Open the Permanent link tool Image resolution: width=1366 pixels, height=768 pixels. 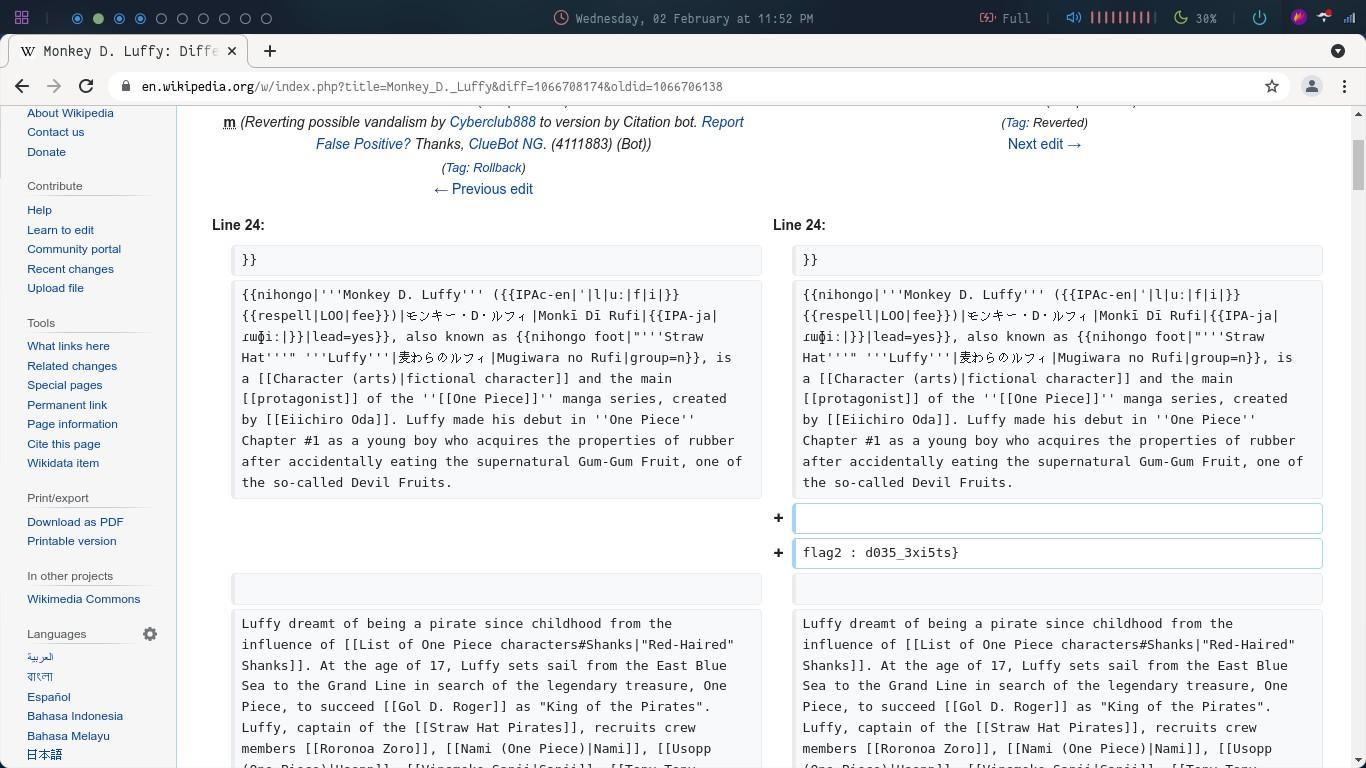pos(67,405)
